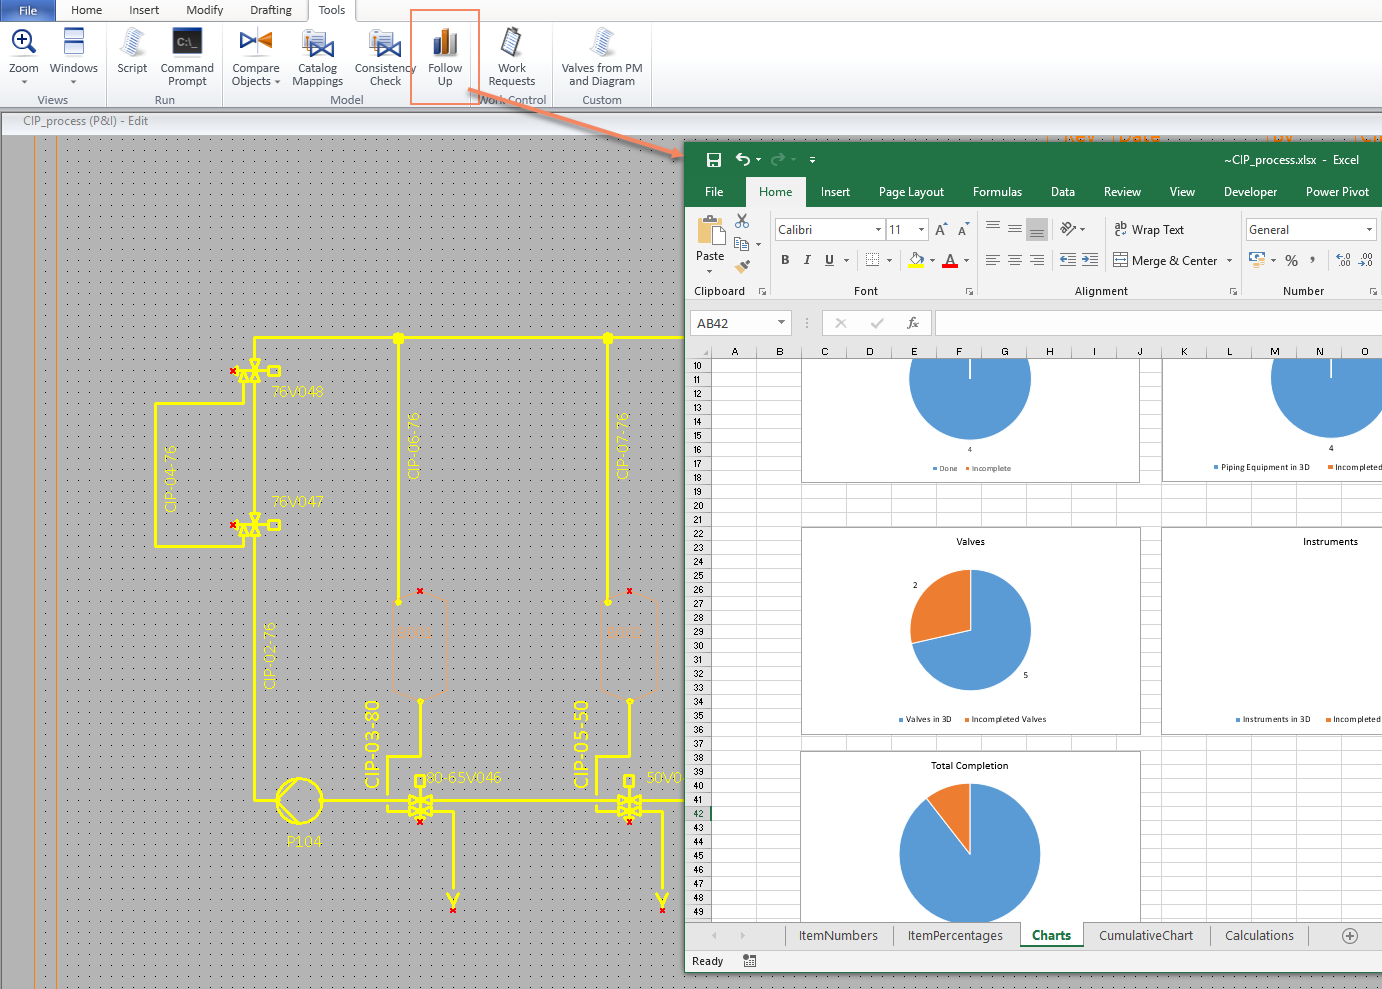The image size is (1382, 989).
Task: Open the Formulas ribbon tab
Action: coord(997,192)
